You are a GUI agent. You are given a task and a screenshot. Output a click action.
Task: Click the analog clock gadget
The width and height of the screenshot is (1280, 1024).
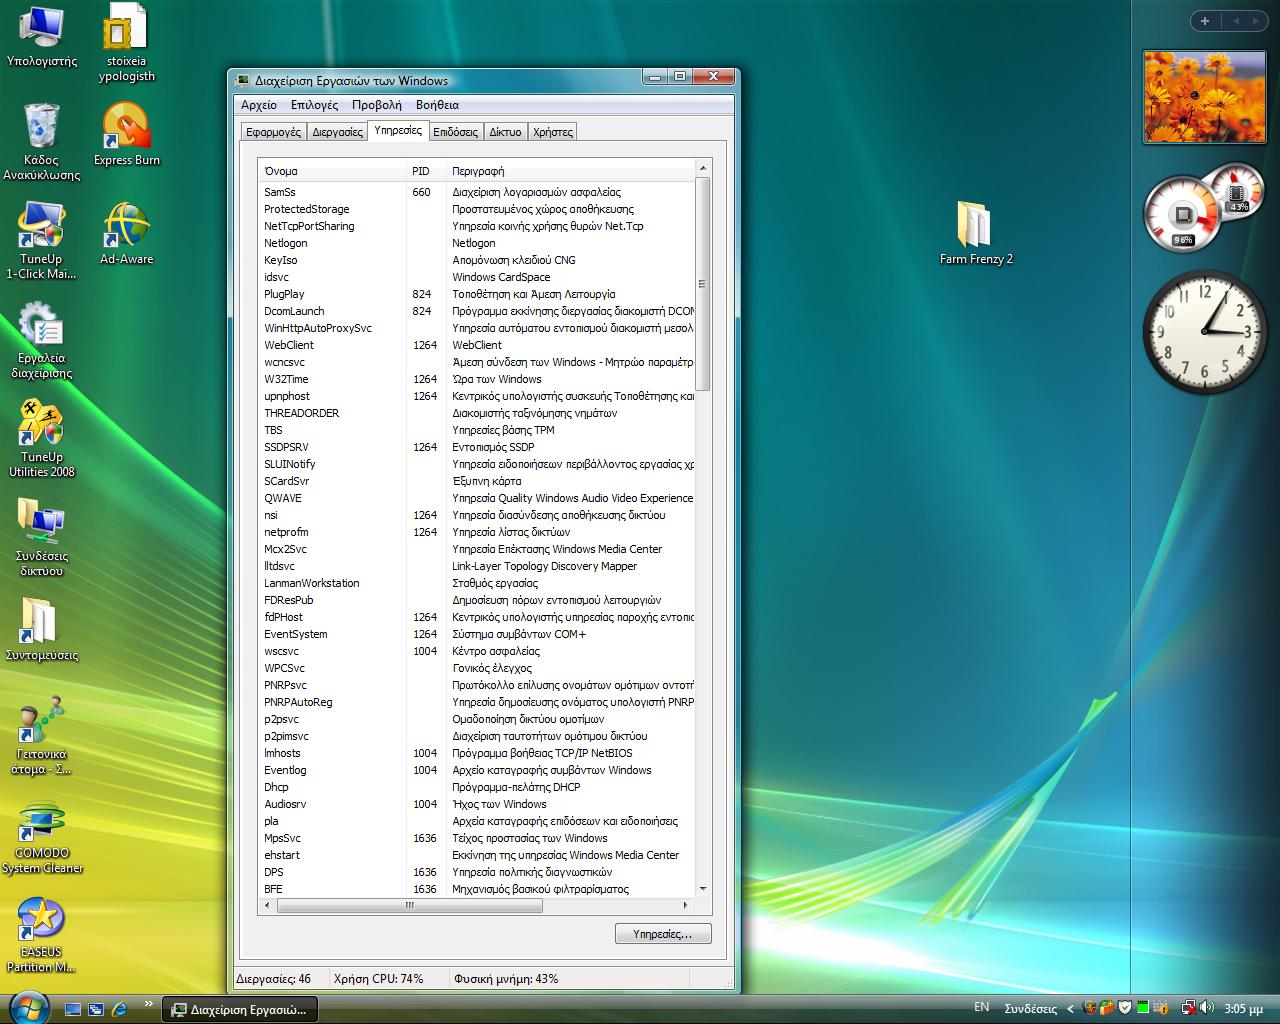pyautogui.click(x=1204, y=331)
